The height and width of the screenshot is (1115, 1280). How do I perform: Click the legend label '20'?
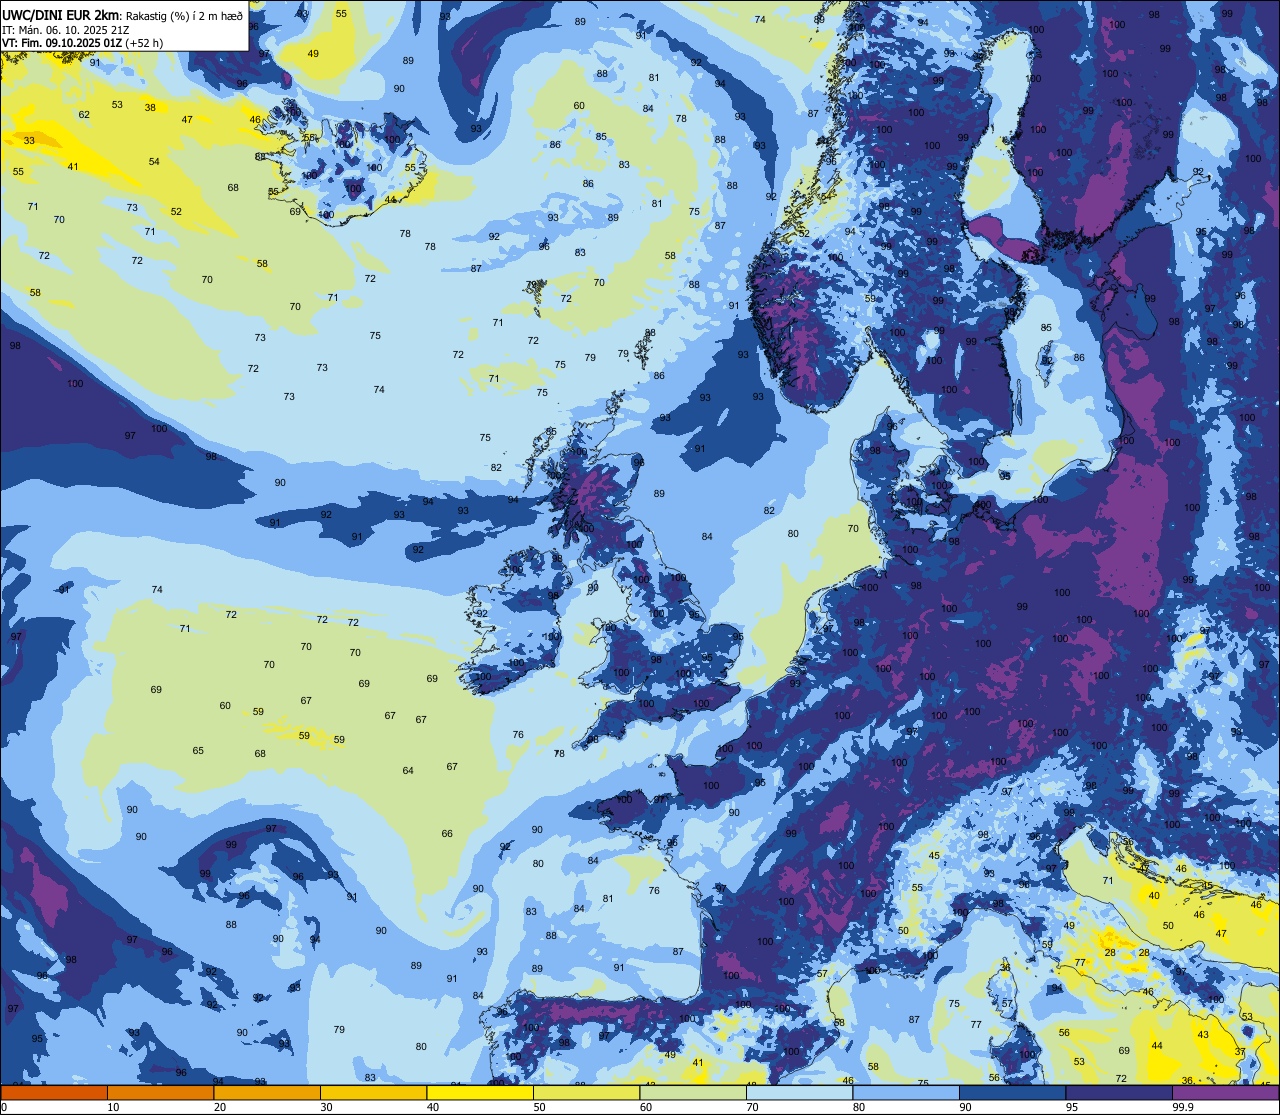220,1107
